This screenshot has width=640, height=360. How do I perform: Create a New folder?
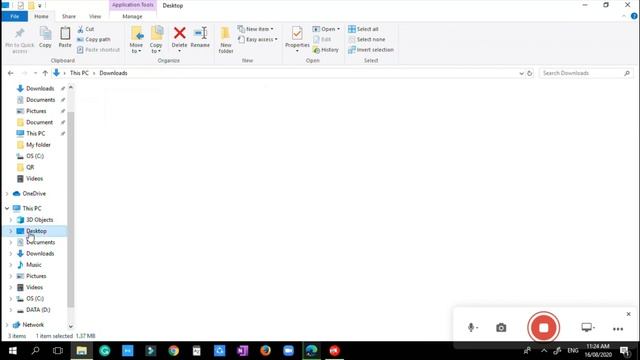click(226, 40)
